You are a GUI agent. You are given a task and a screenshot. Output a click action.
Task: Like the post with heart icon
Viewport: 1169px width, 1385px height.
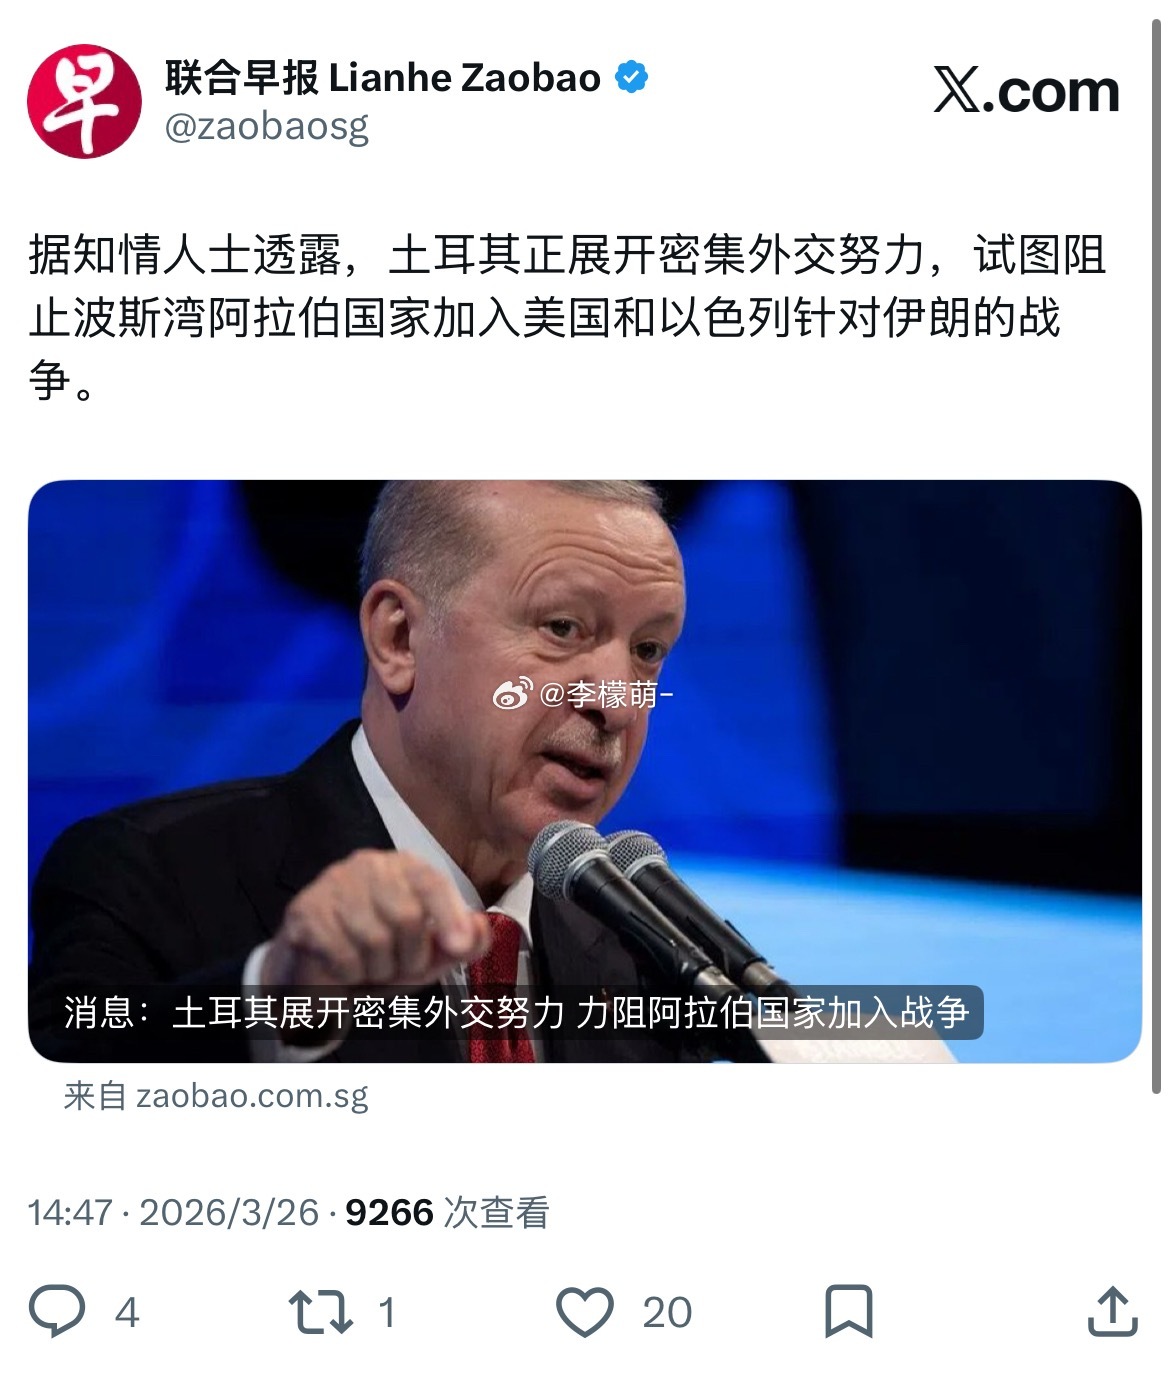click(585, 1312)
